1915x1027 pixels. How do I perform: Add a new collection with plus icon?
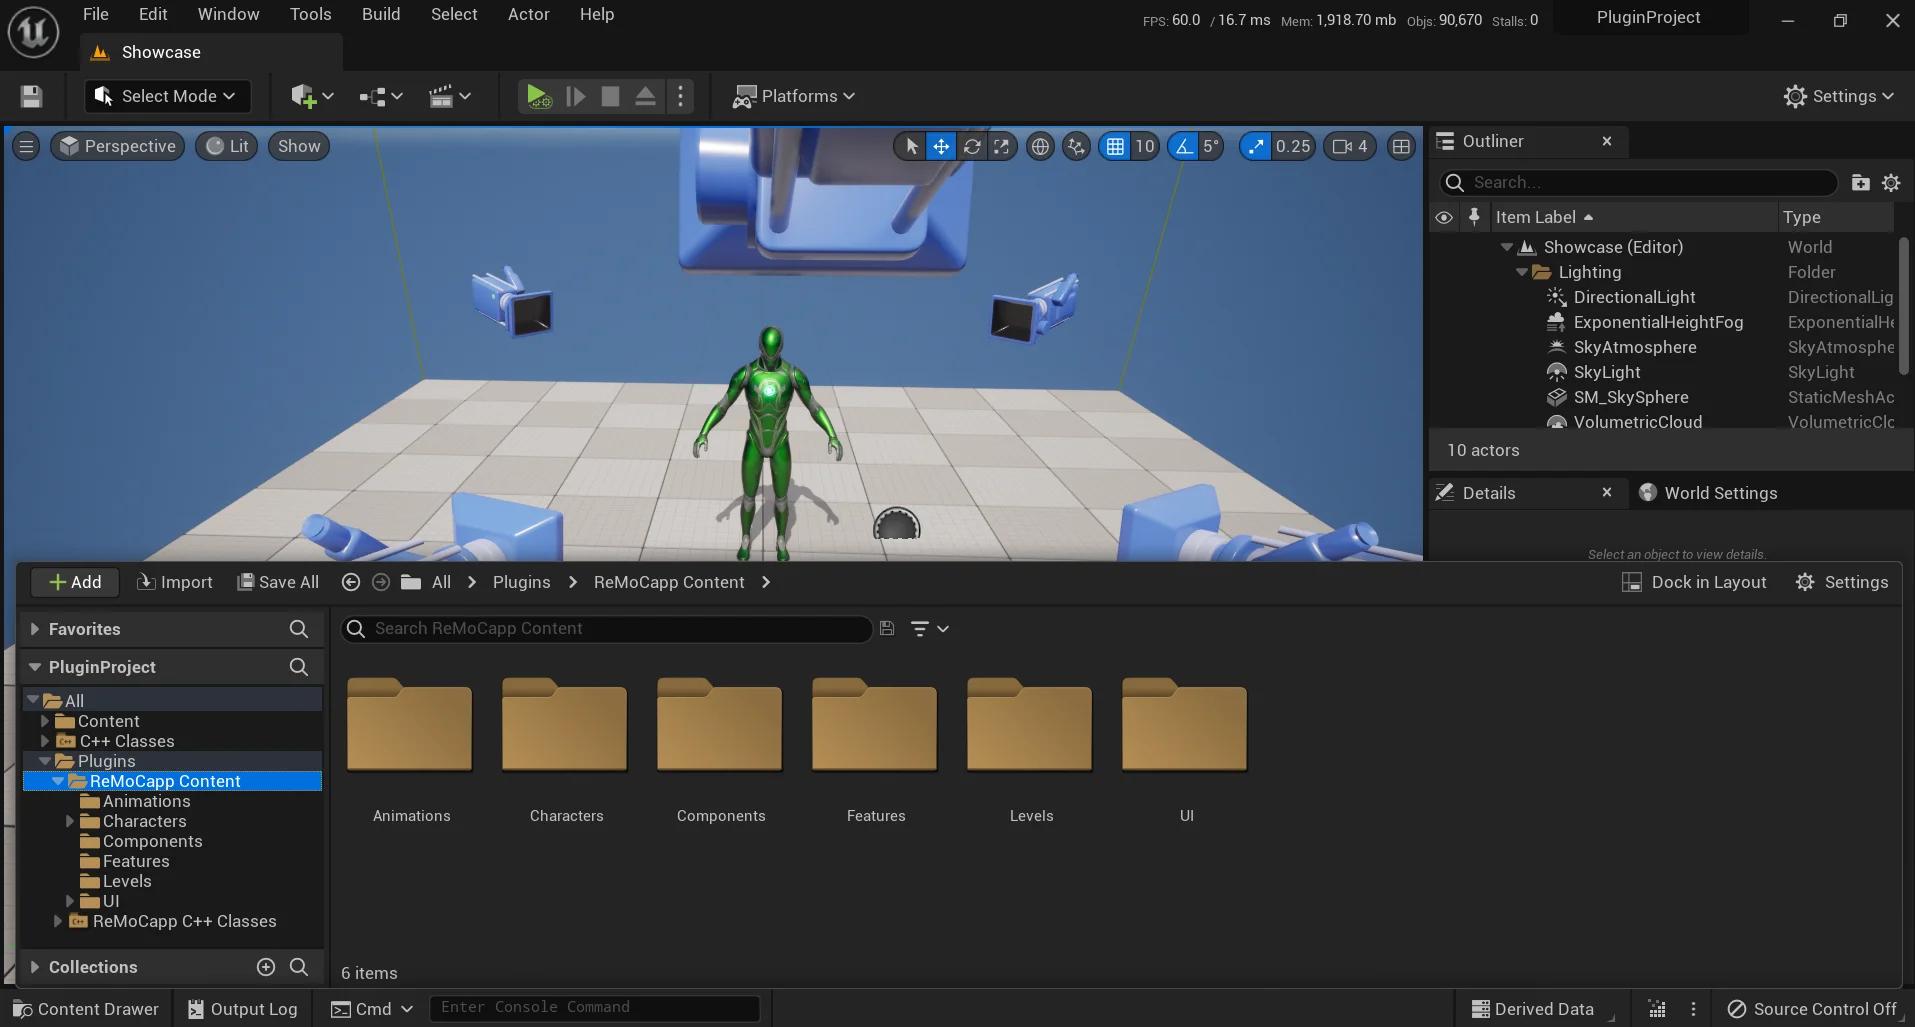[x=266, y=967]
